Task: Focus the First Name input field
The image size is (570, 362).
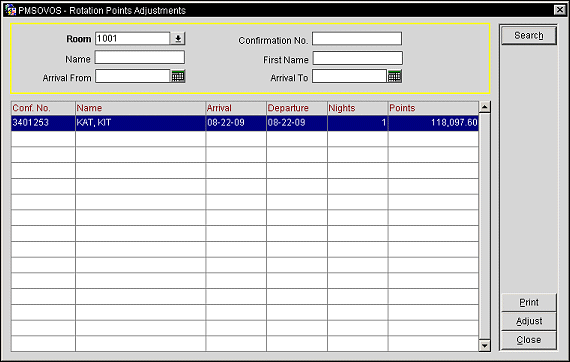Action: click(358, 58)
